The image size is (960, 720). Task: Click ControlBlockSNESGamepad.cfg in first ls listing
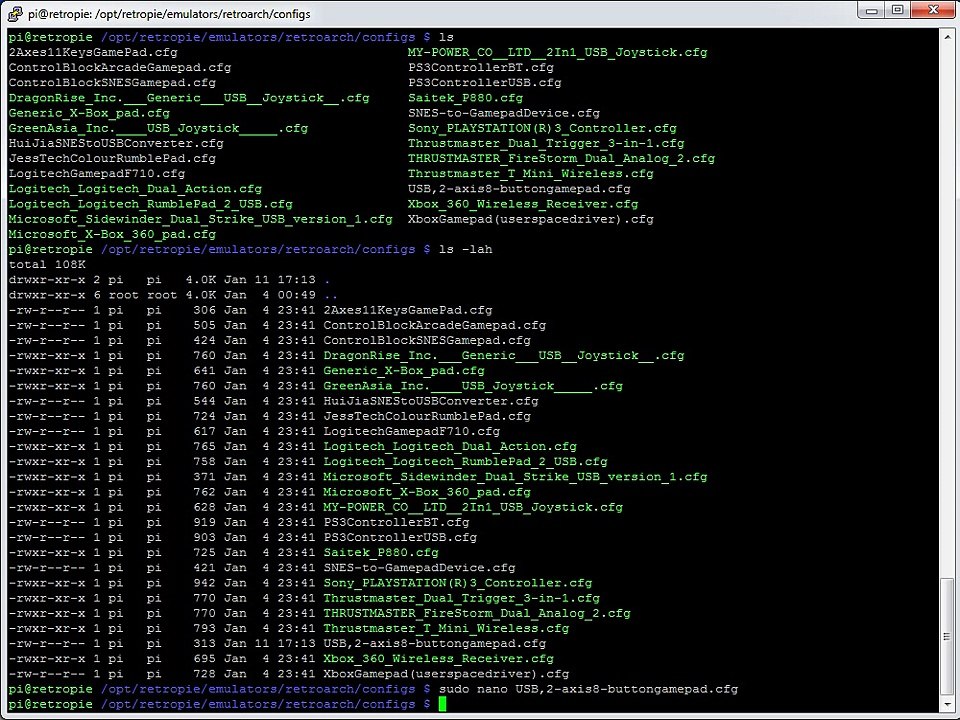tap(112, 83)
